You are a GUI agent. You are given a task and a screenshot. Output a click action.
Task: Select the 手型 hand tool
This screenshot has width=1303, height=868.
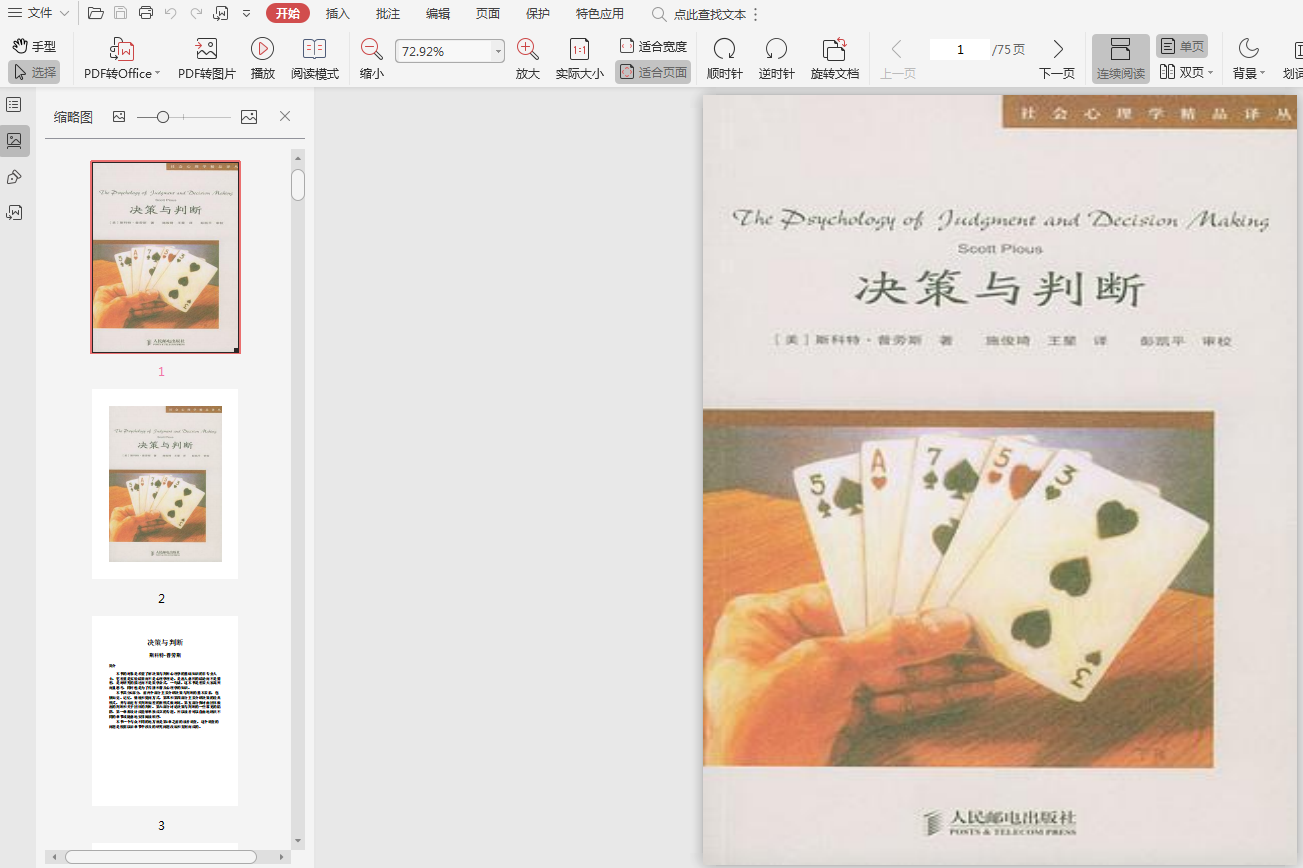(x=34, y=46)
